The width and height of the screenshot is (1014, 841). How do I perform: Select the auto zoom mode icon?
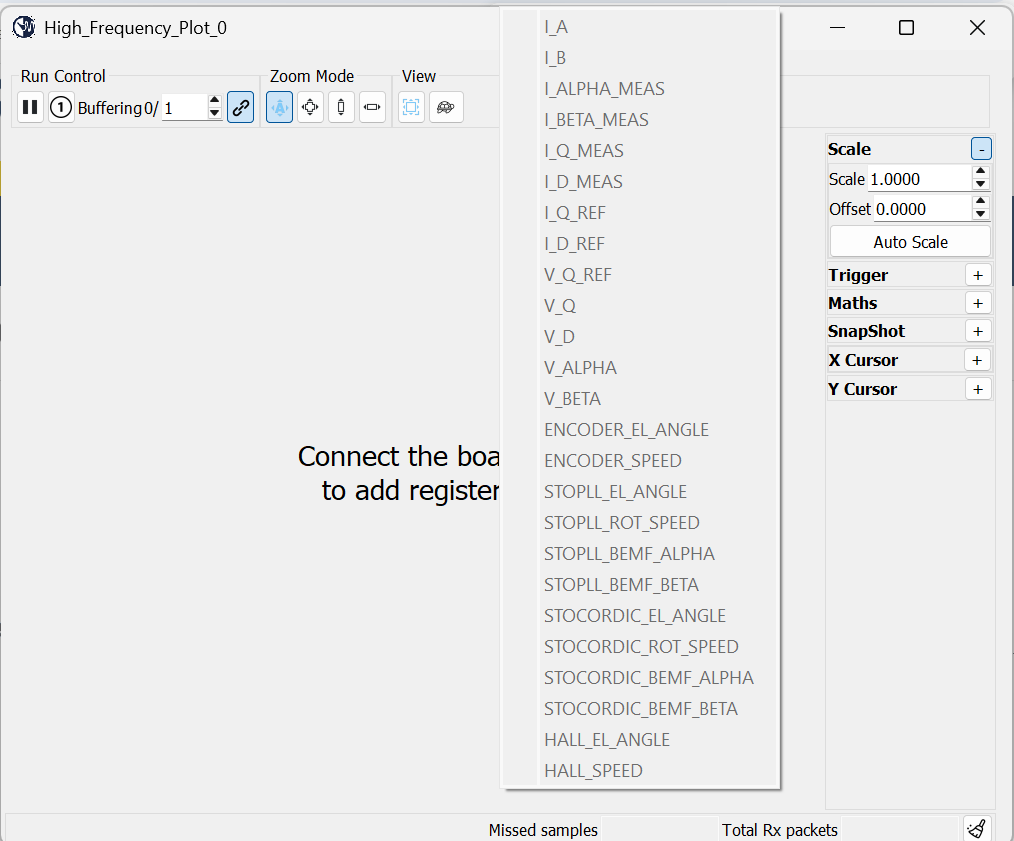pyautogui.click(x=279, y=107)
